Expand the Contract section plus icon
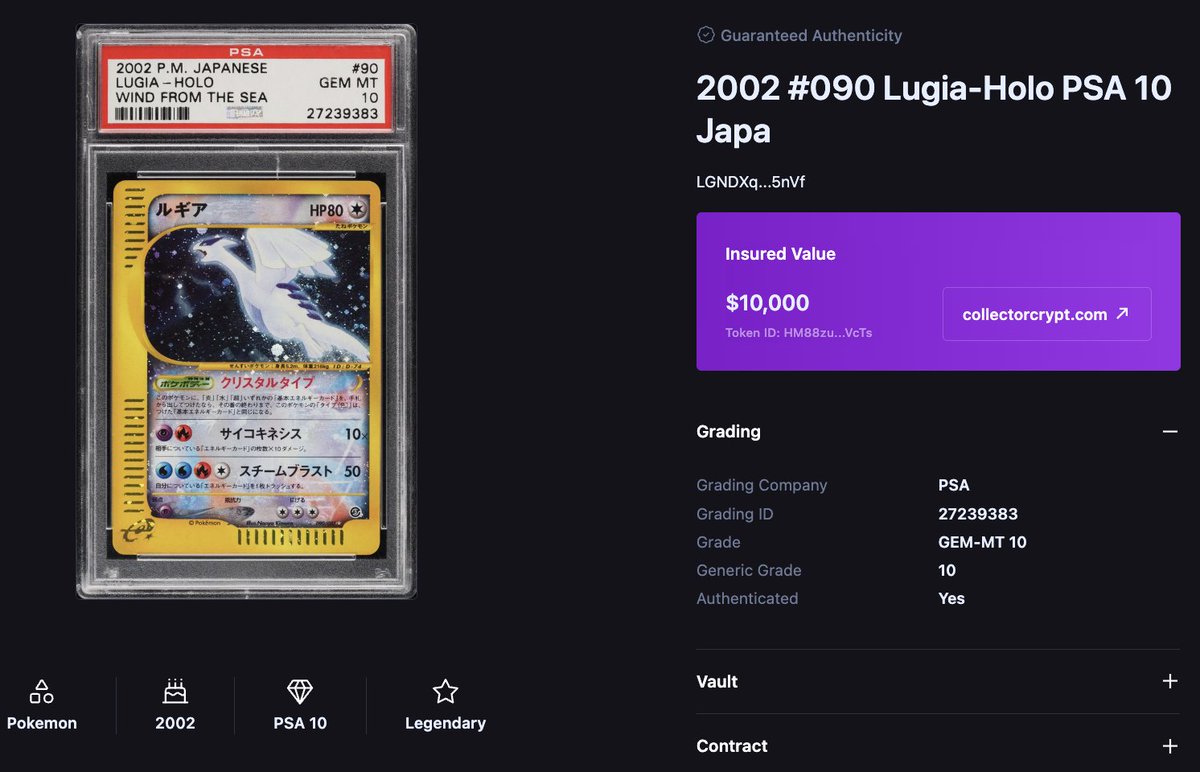Image resolution: width=1200 pixels, height=772 pixels. (1170, 746)
